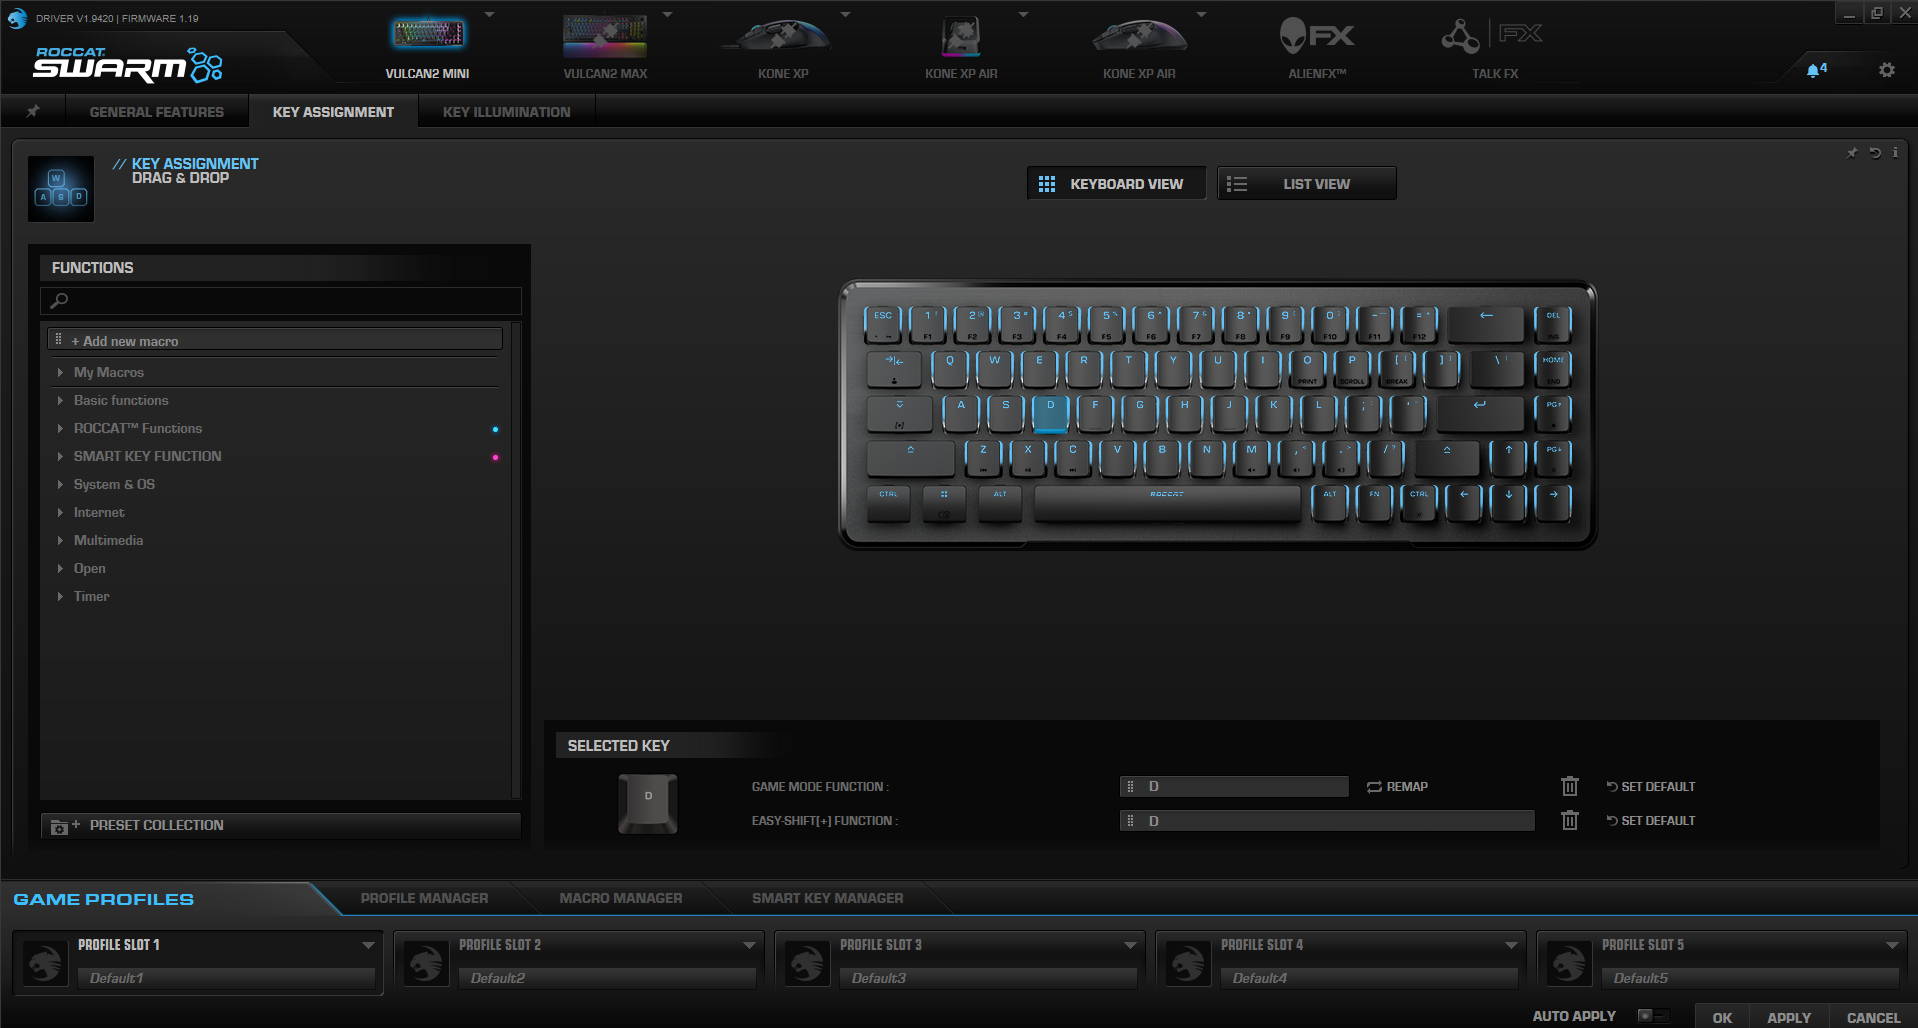The image size is (1918, 1028).
Task: Open Profile Slot 1 dropdown
Action: click(368, 945)
